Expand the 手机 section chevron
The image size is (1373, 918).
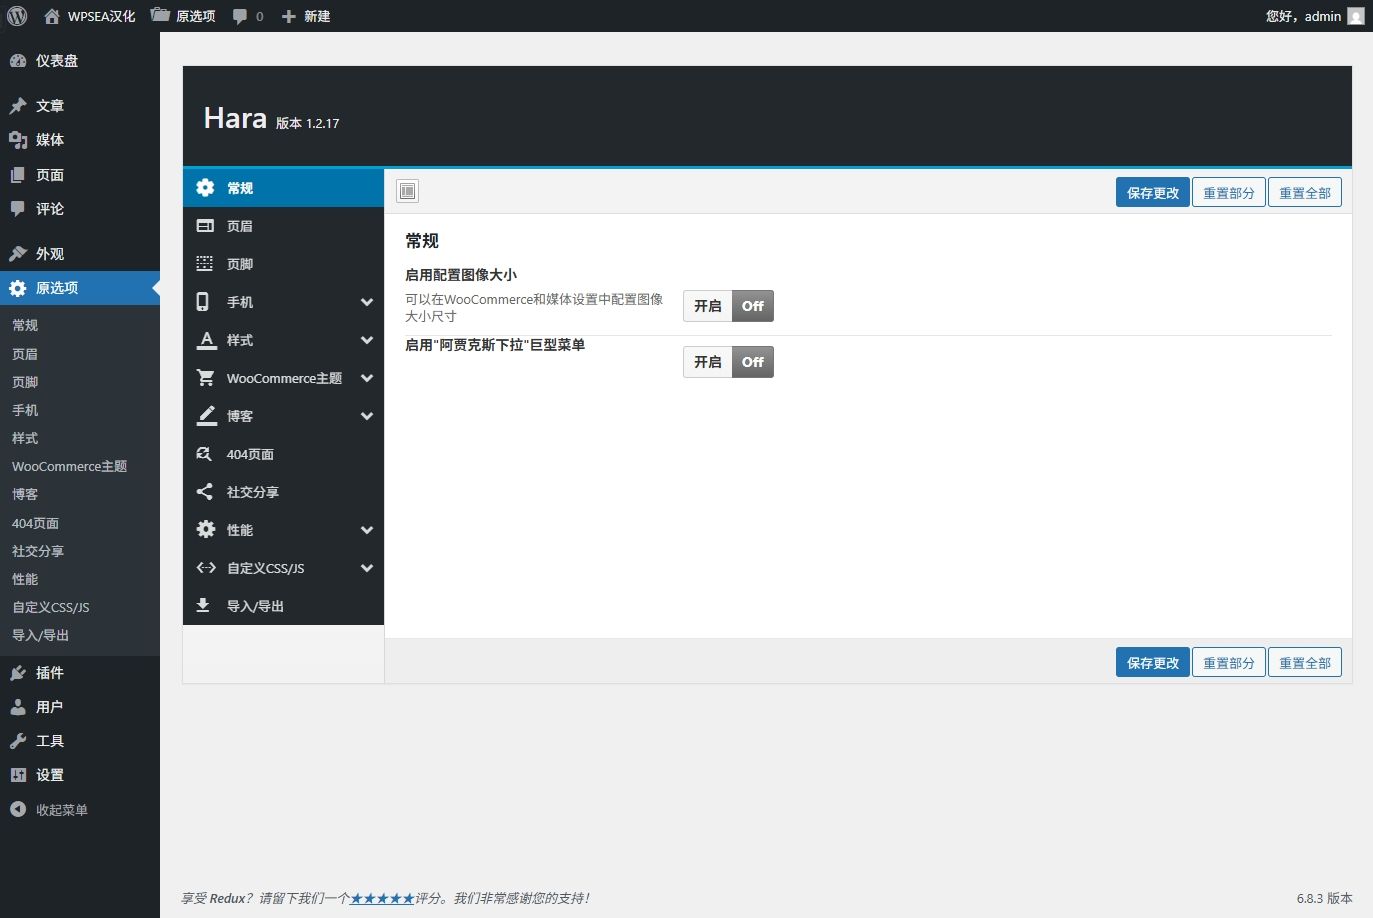(x=367, y=302)
